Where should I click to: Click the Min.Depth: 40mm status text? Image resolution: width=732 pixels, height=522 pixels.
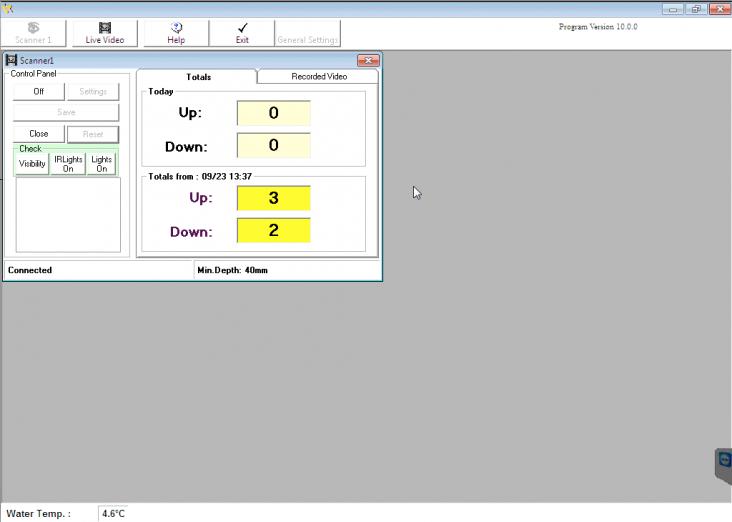(x=232, y=270)
